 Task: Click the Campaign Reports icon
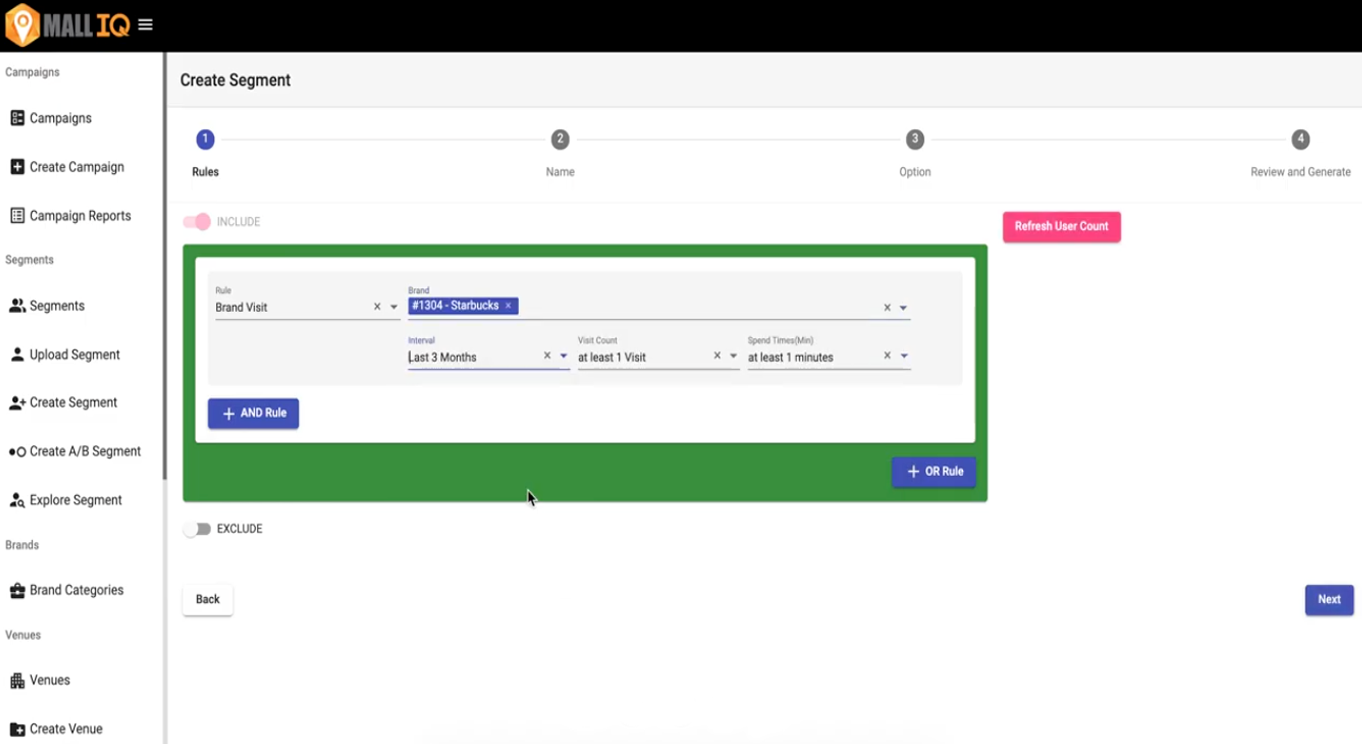click(17, 216)
